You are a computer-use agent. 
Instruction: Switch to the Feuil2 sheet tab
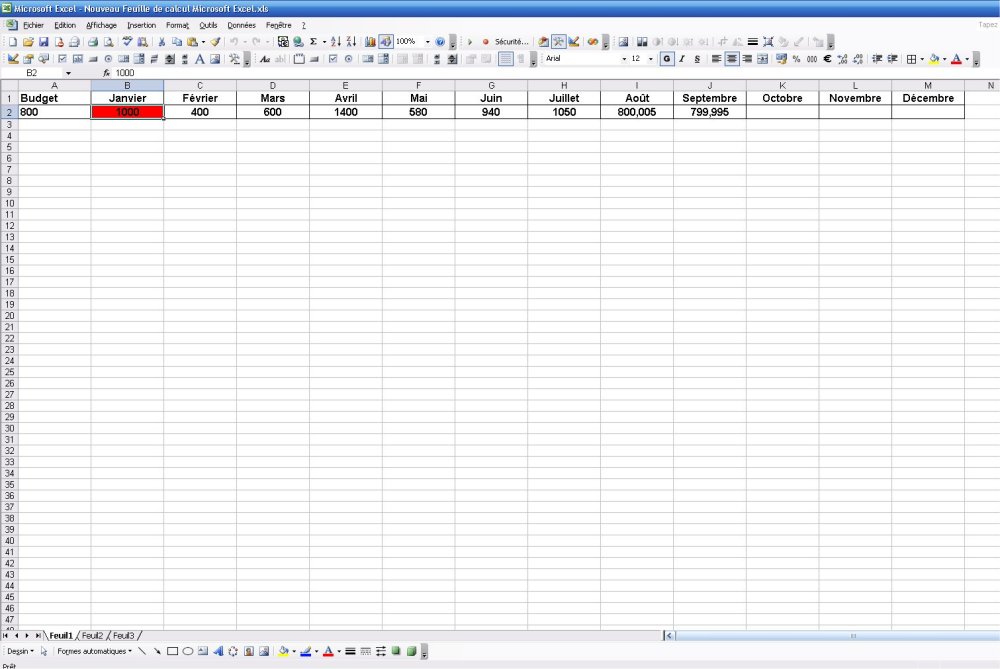pos(92,635)
